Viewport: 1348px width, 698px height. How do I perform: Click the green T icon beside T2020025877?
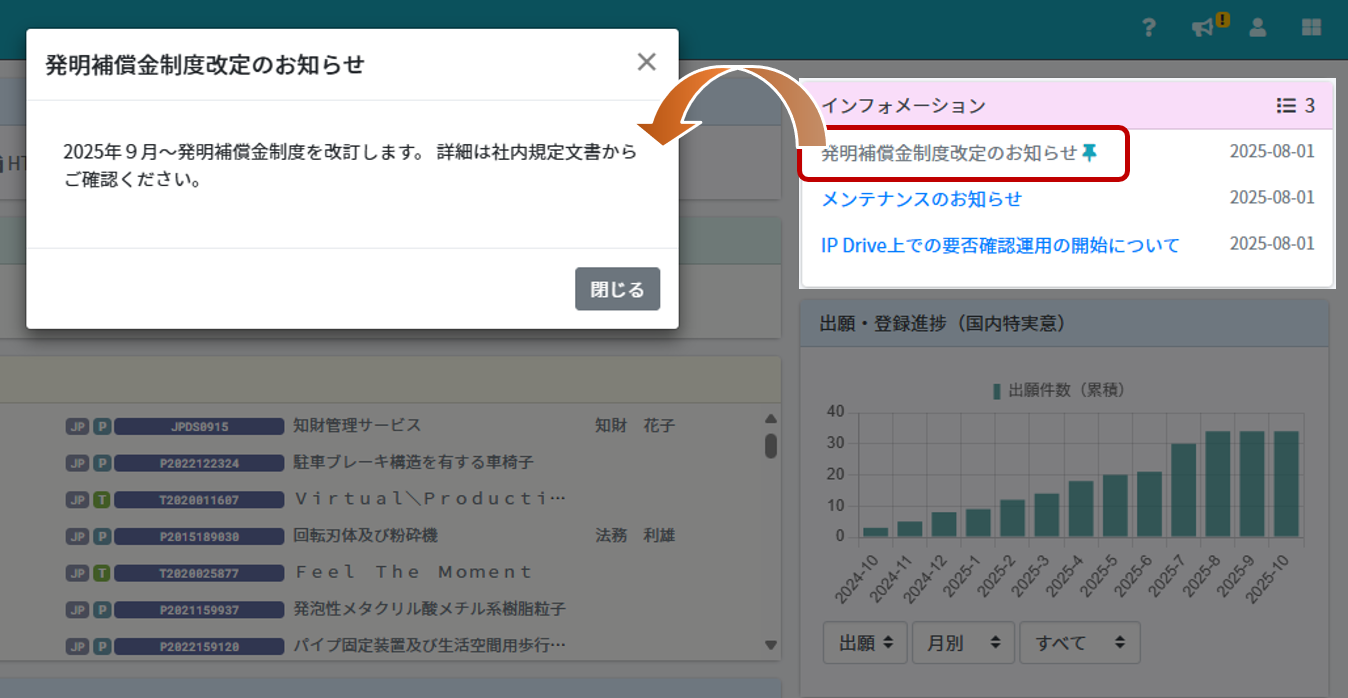pos(99,571)
